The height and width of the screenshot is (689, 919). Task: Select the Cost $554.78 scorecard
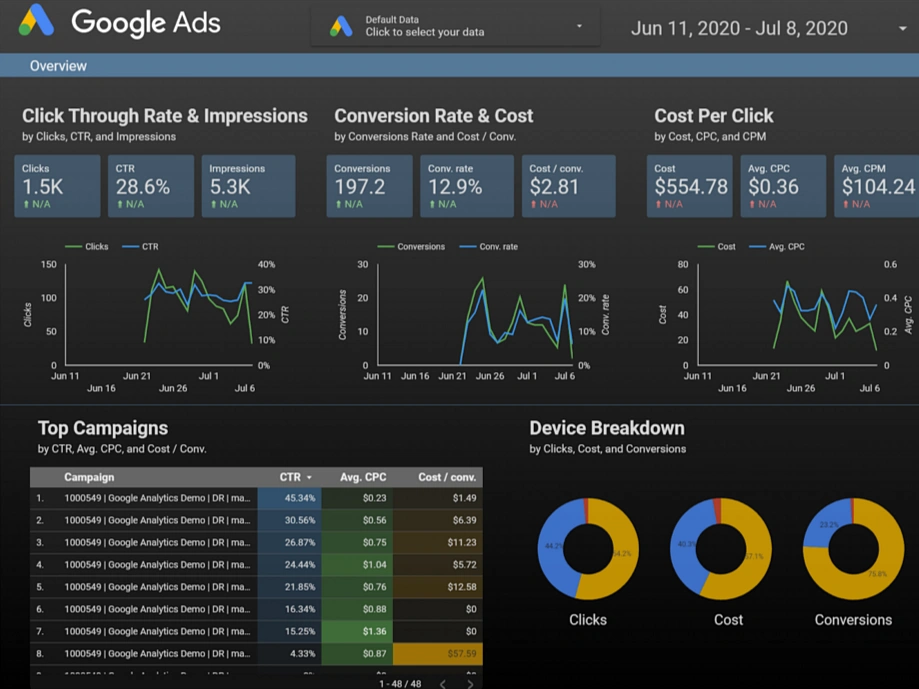click(x=690, y=186)
